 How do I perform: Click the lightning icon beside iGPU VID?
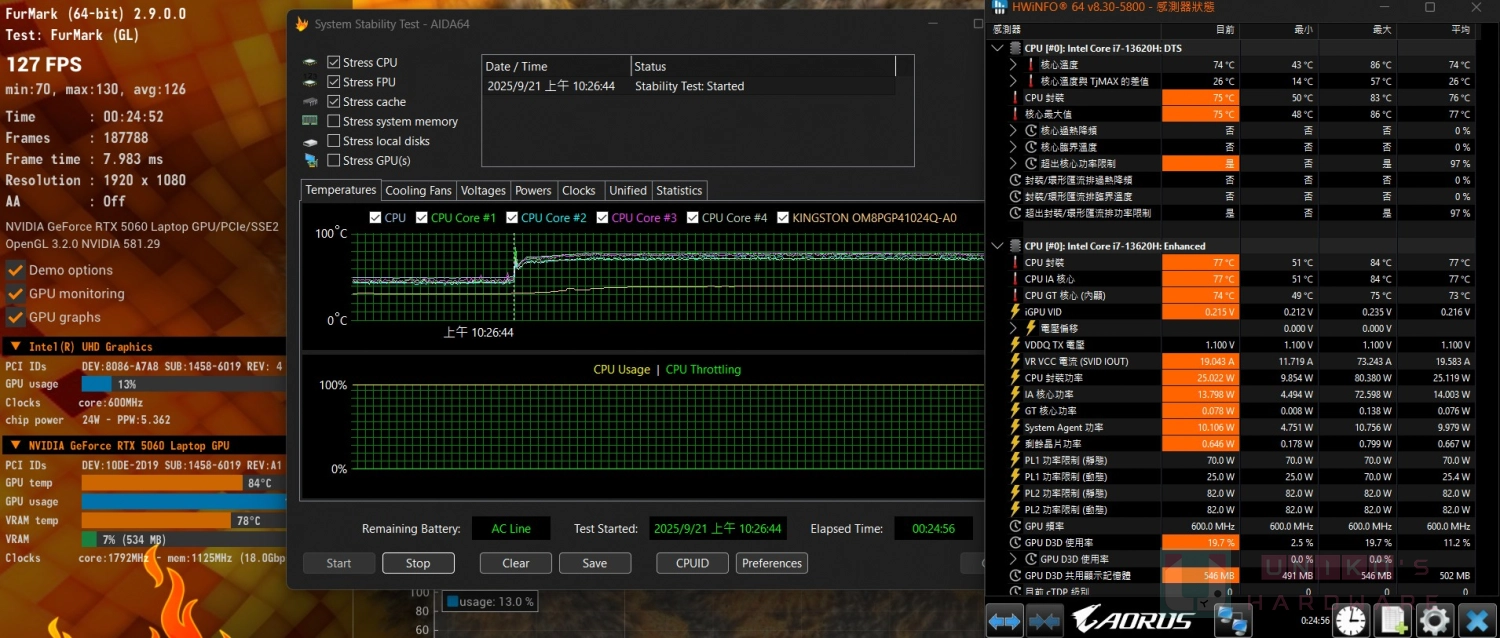click(x=1015, y=312)
